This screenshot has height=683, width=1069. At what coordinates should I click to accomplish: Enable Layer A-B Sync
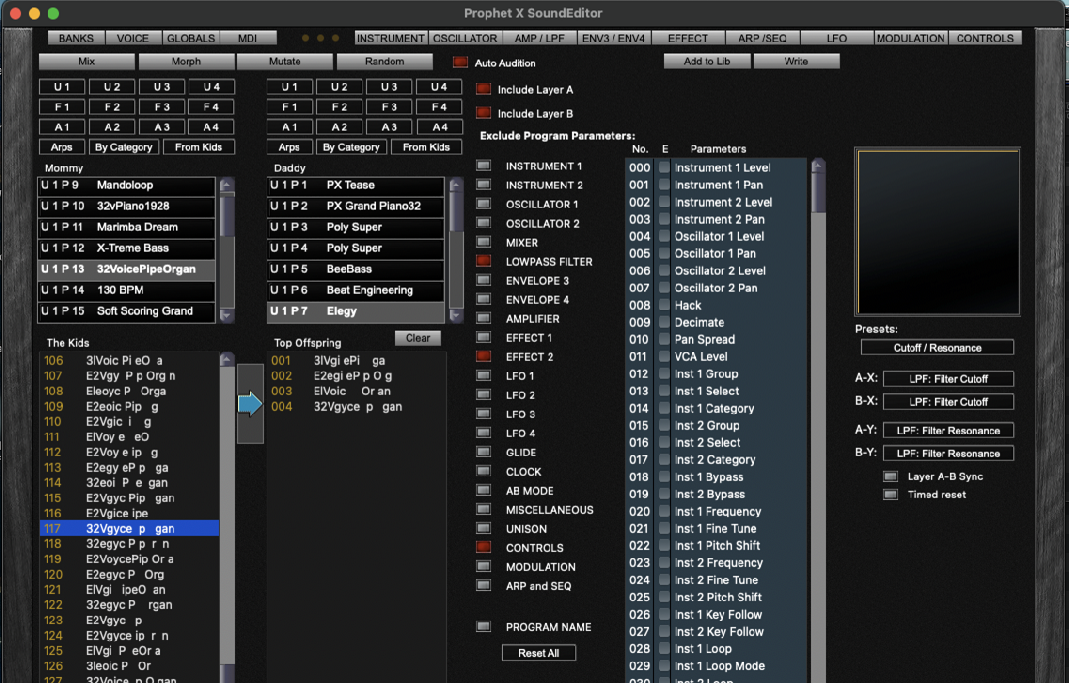890,476
